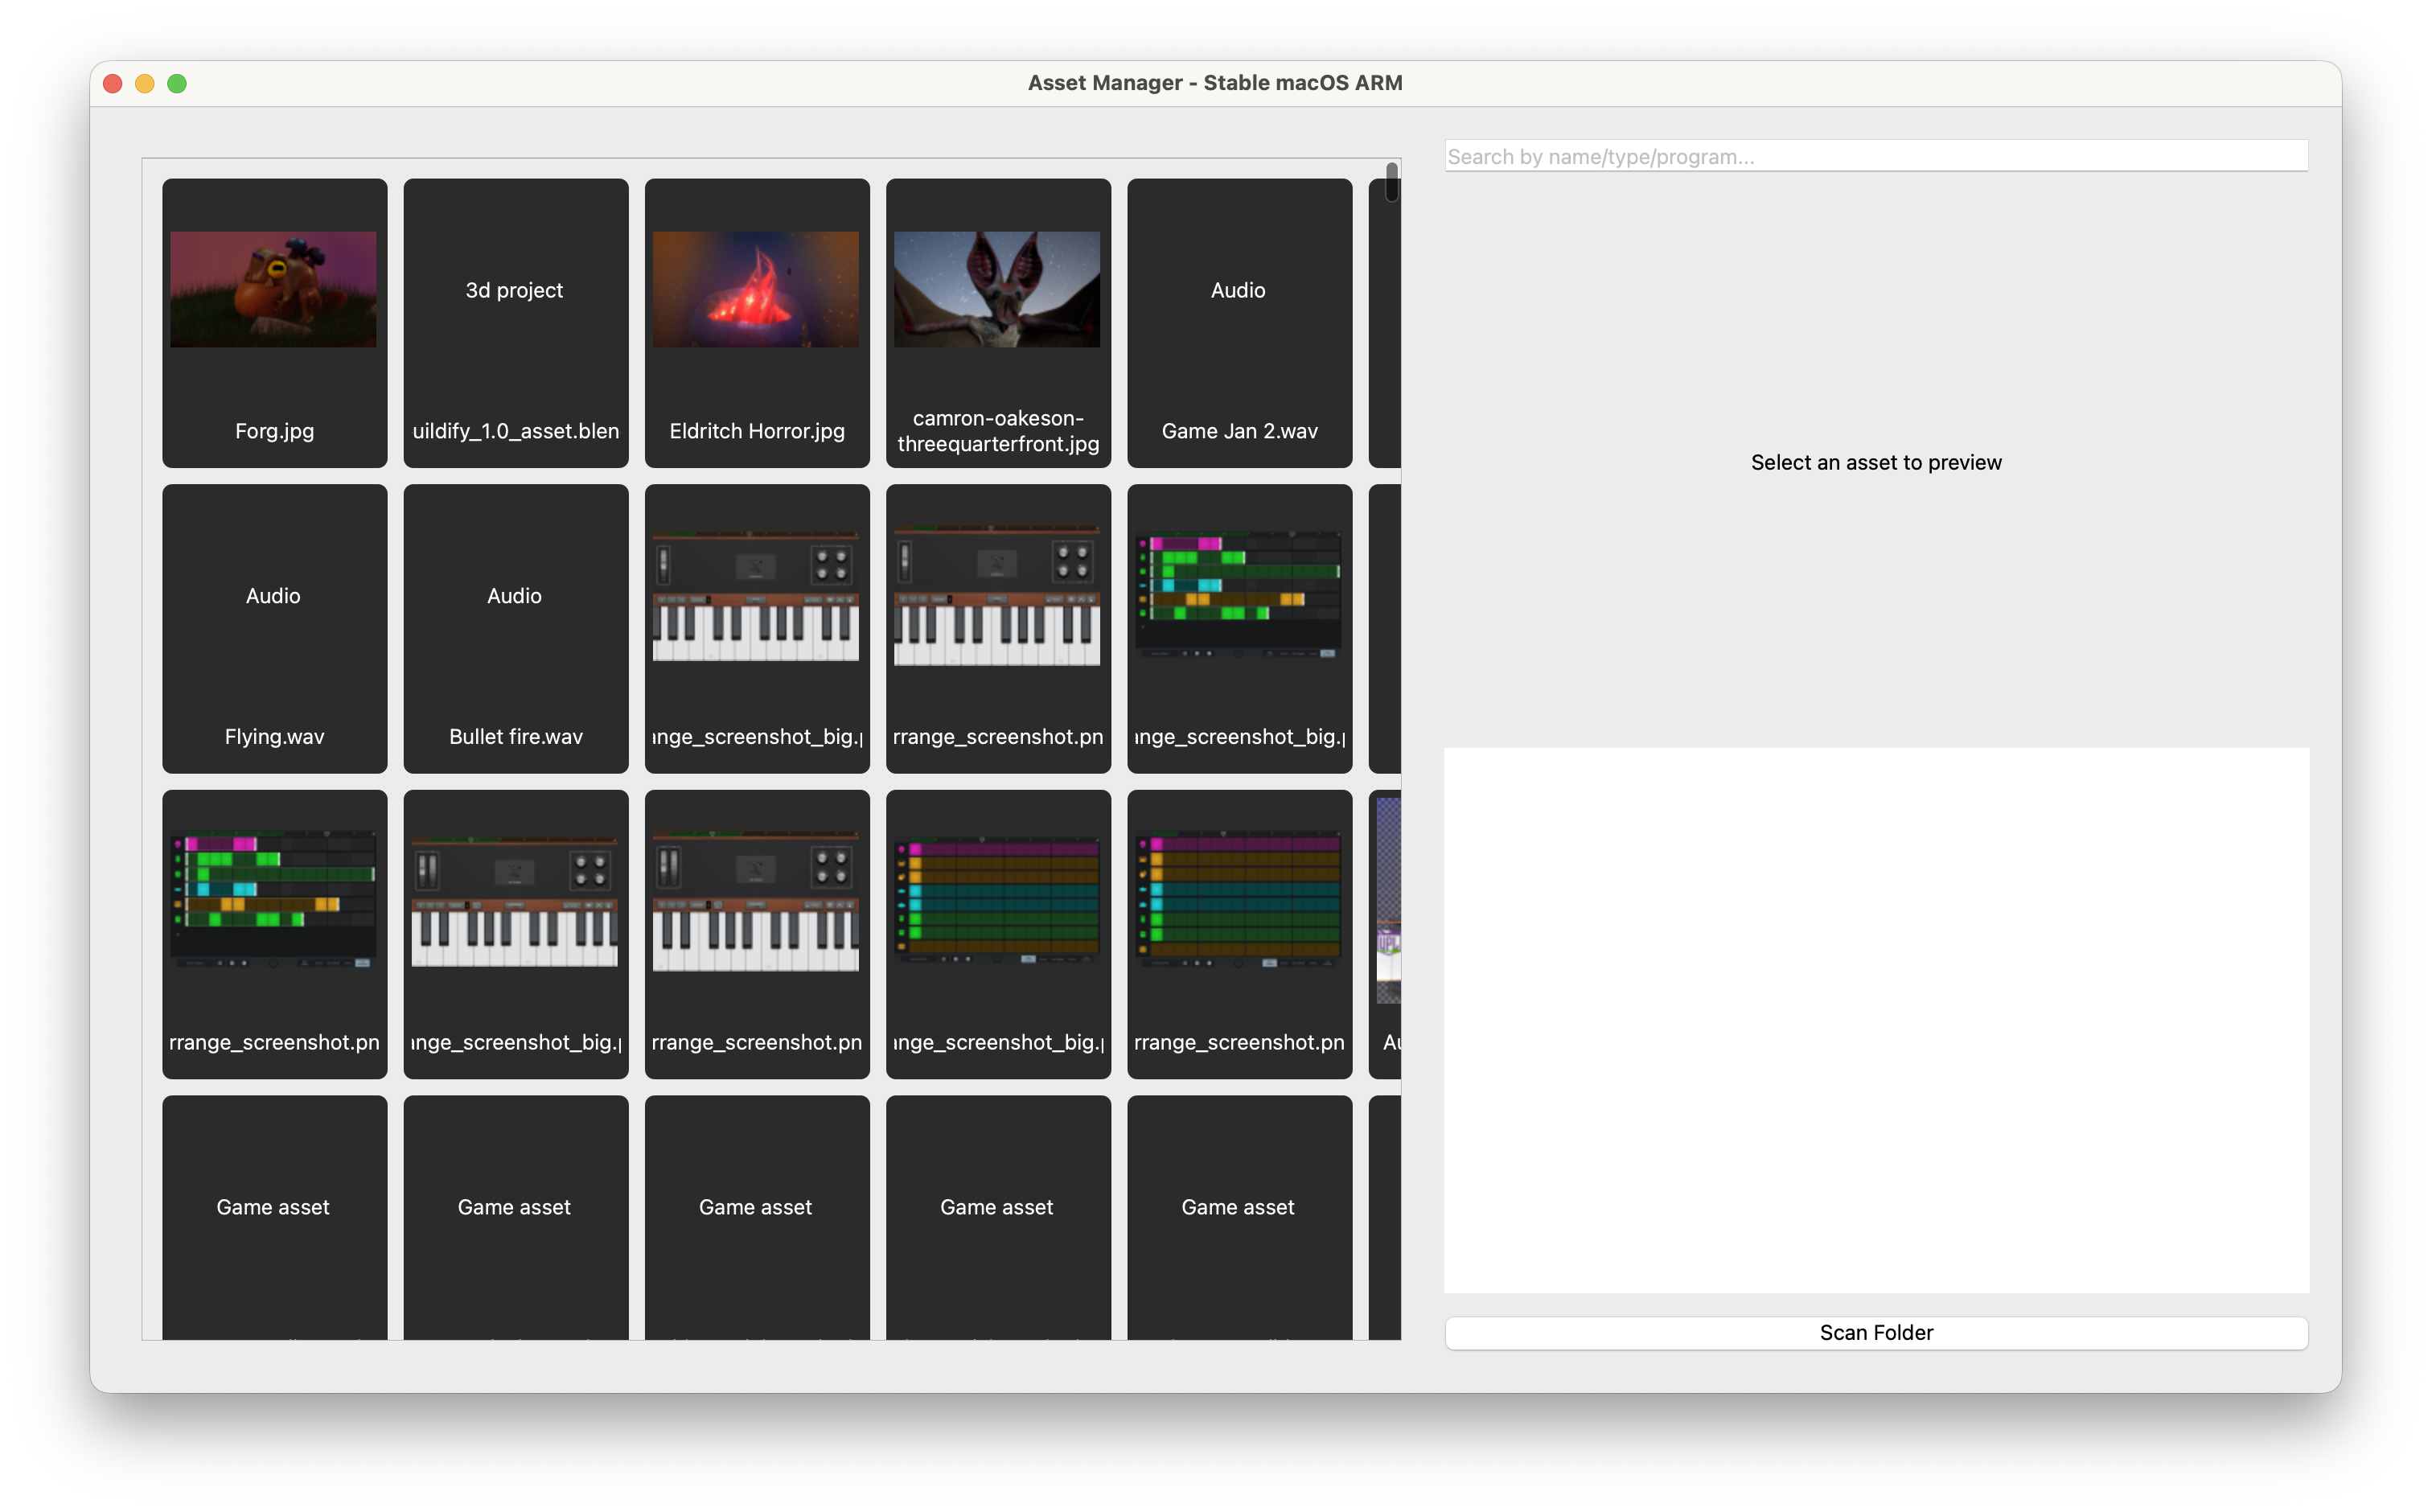Select the Bullet fire.wav audio asset
2432x1512 pixels.
515,628
